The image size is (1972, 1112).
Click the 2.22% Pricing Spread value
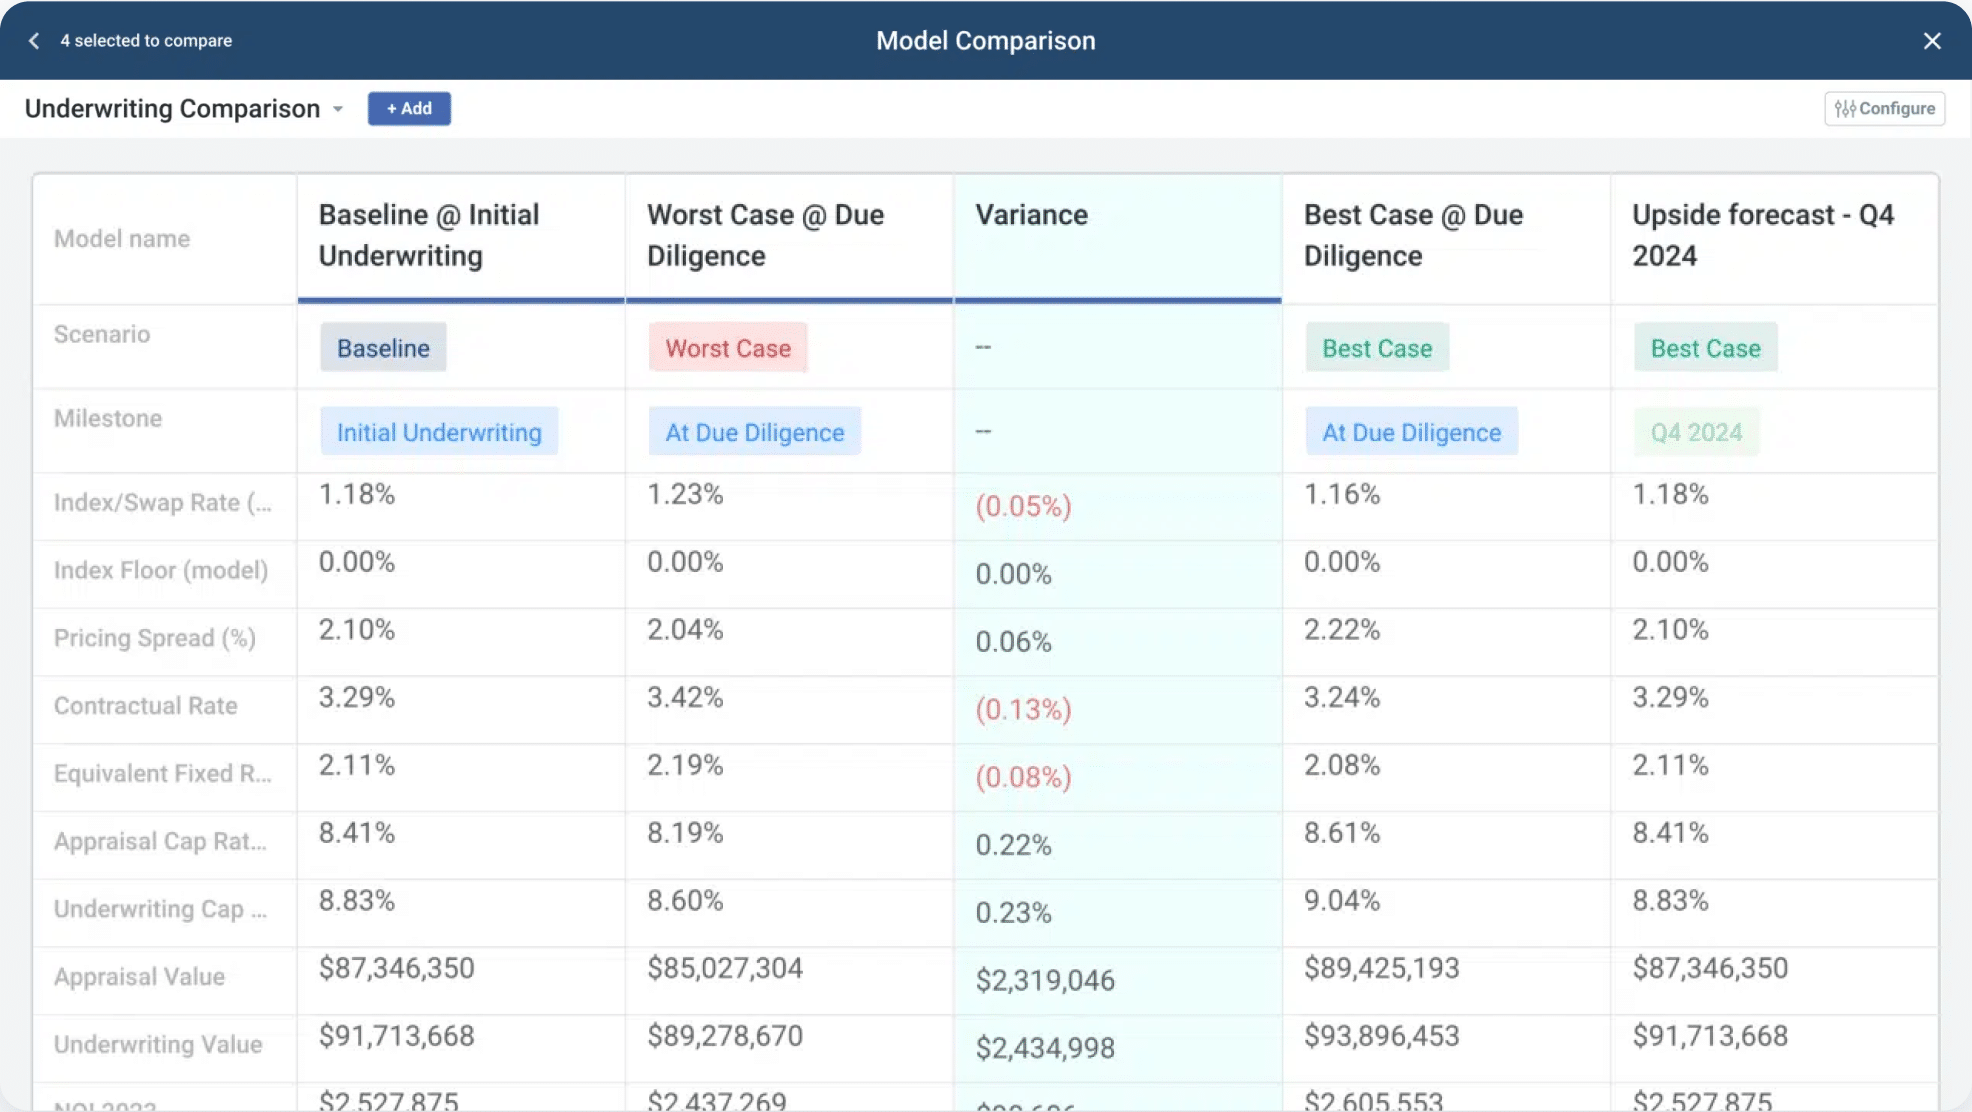point(1342,630)
